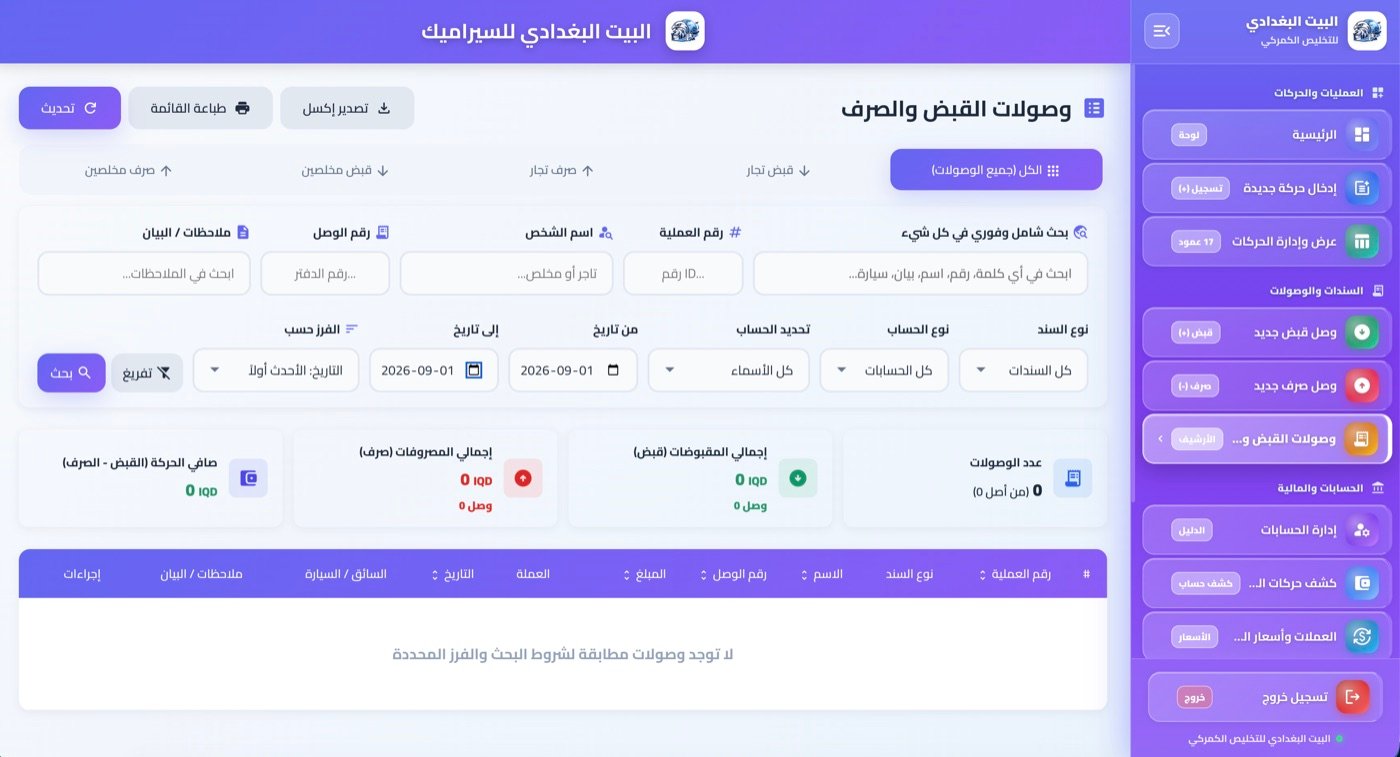Focus the بحث شامل search field
This screenshot has width=1400, height=757.
pos(920,274)
